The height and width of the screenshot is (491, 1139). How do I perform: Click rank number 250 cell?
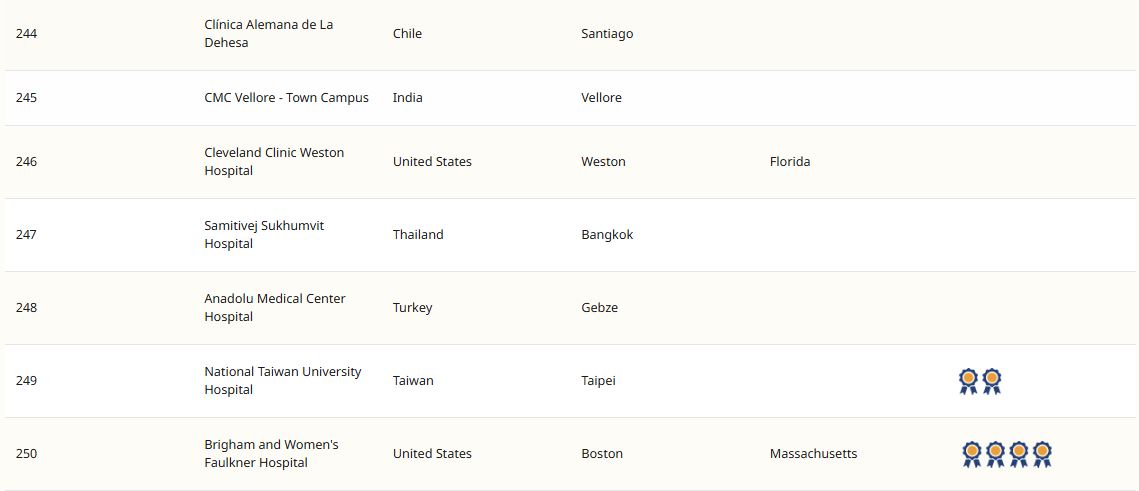27,454
